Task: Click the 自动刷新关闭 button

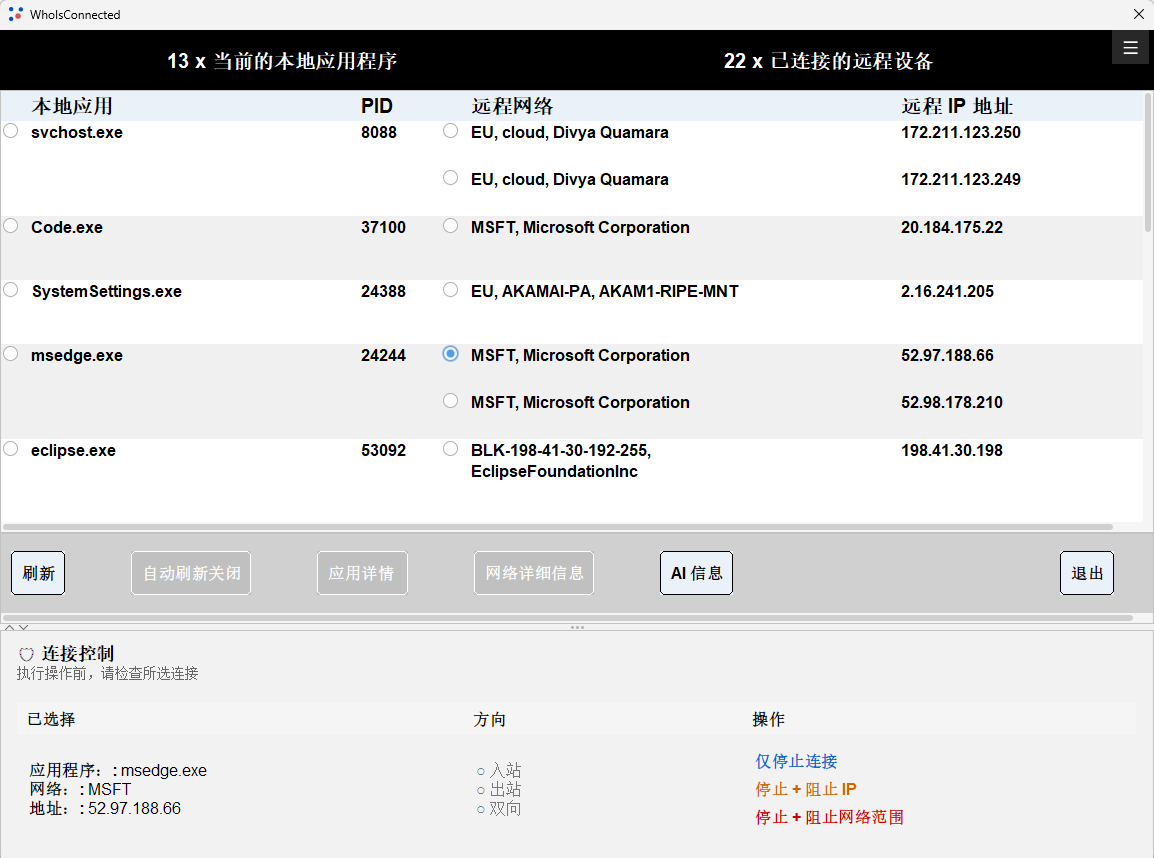Action: click(191, 572)
